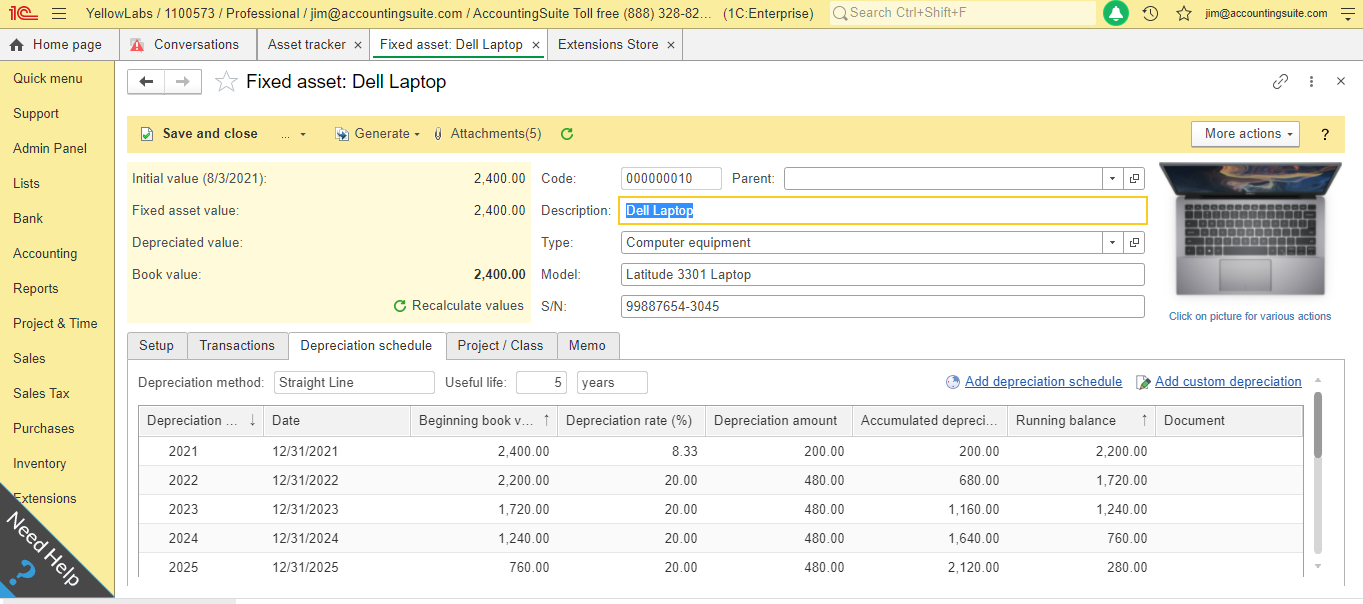Screen dimensions: 1363x604
Task: Open the save options ellipsis dropdown
Action: tap(293, 134)
